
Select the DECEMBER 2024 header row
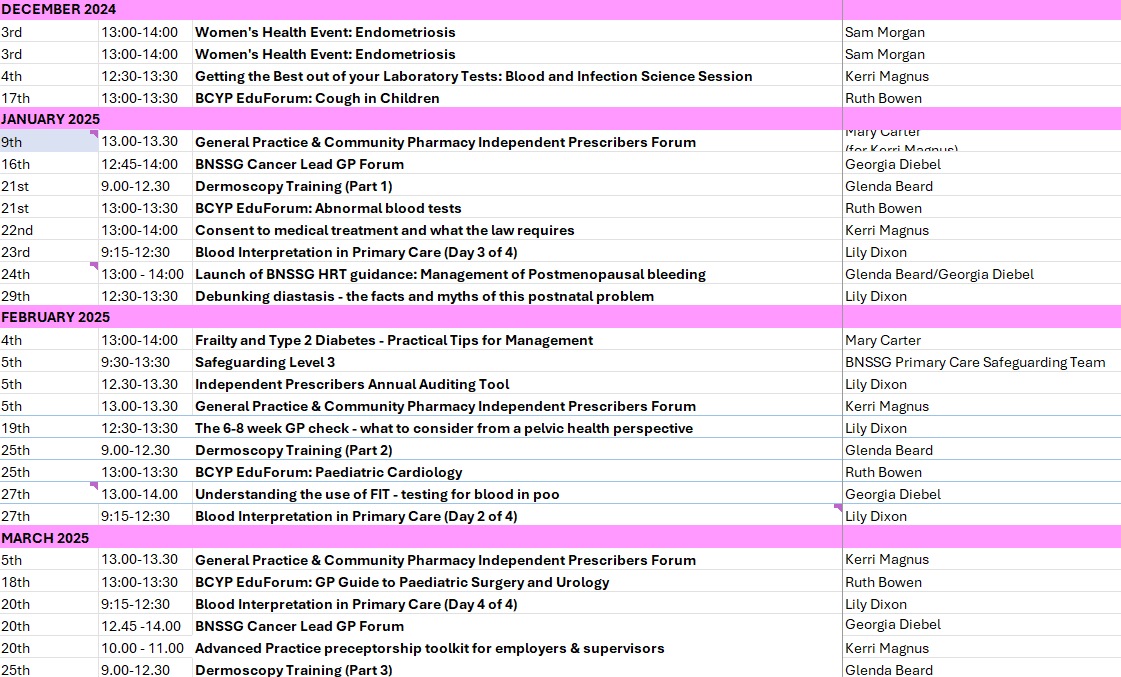tap(58, 9)
